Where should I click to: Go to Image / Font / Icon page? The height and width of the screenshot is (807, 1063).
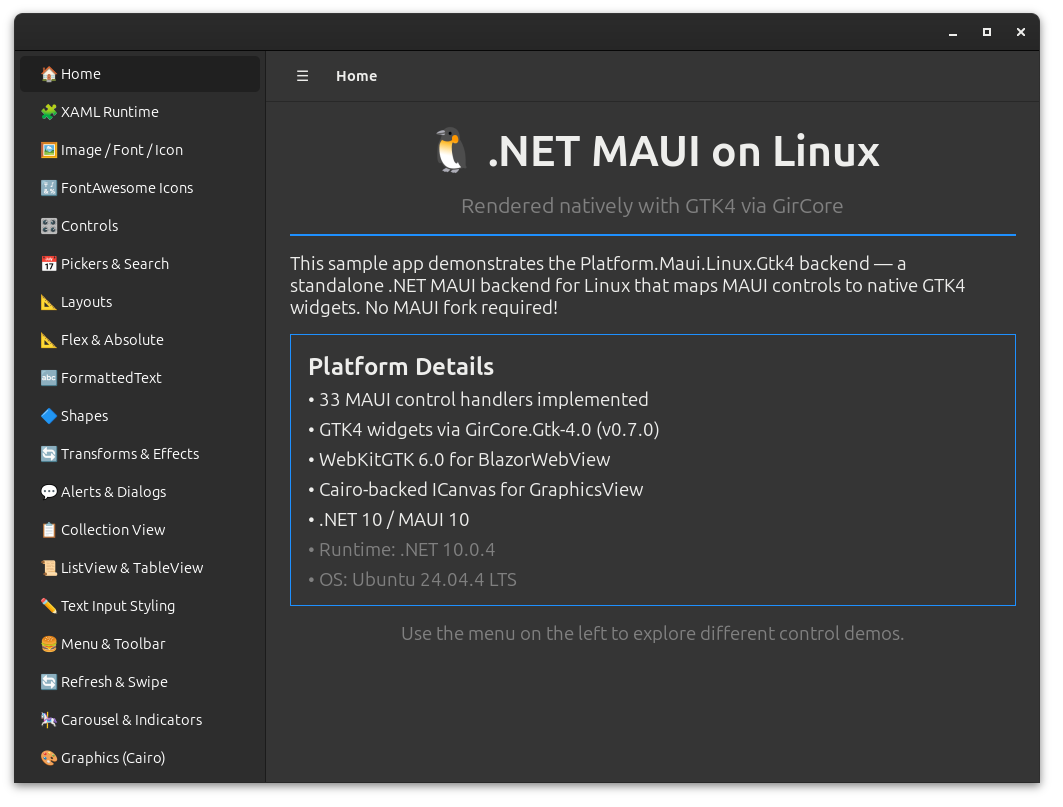click(122, 150)
